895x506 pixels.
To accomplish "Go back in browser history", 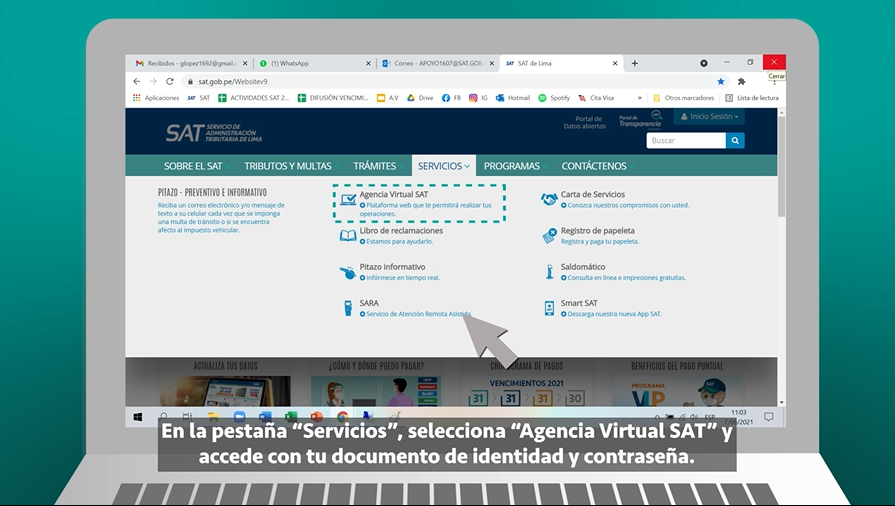I will 136,82.
